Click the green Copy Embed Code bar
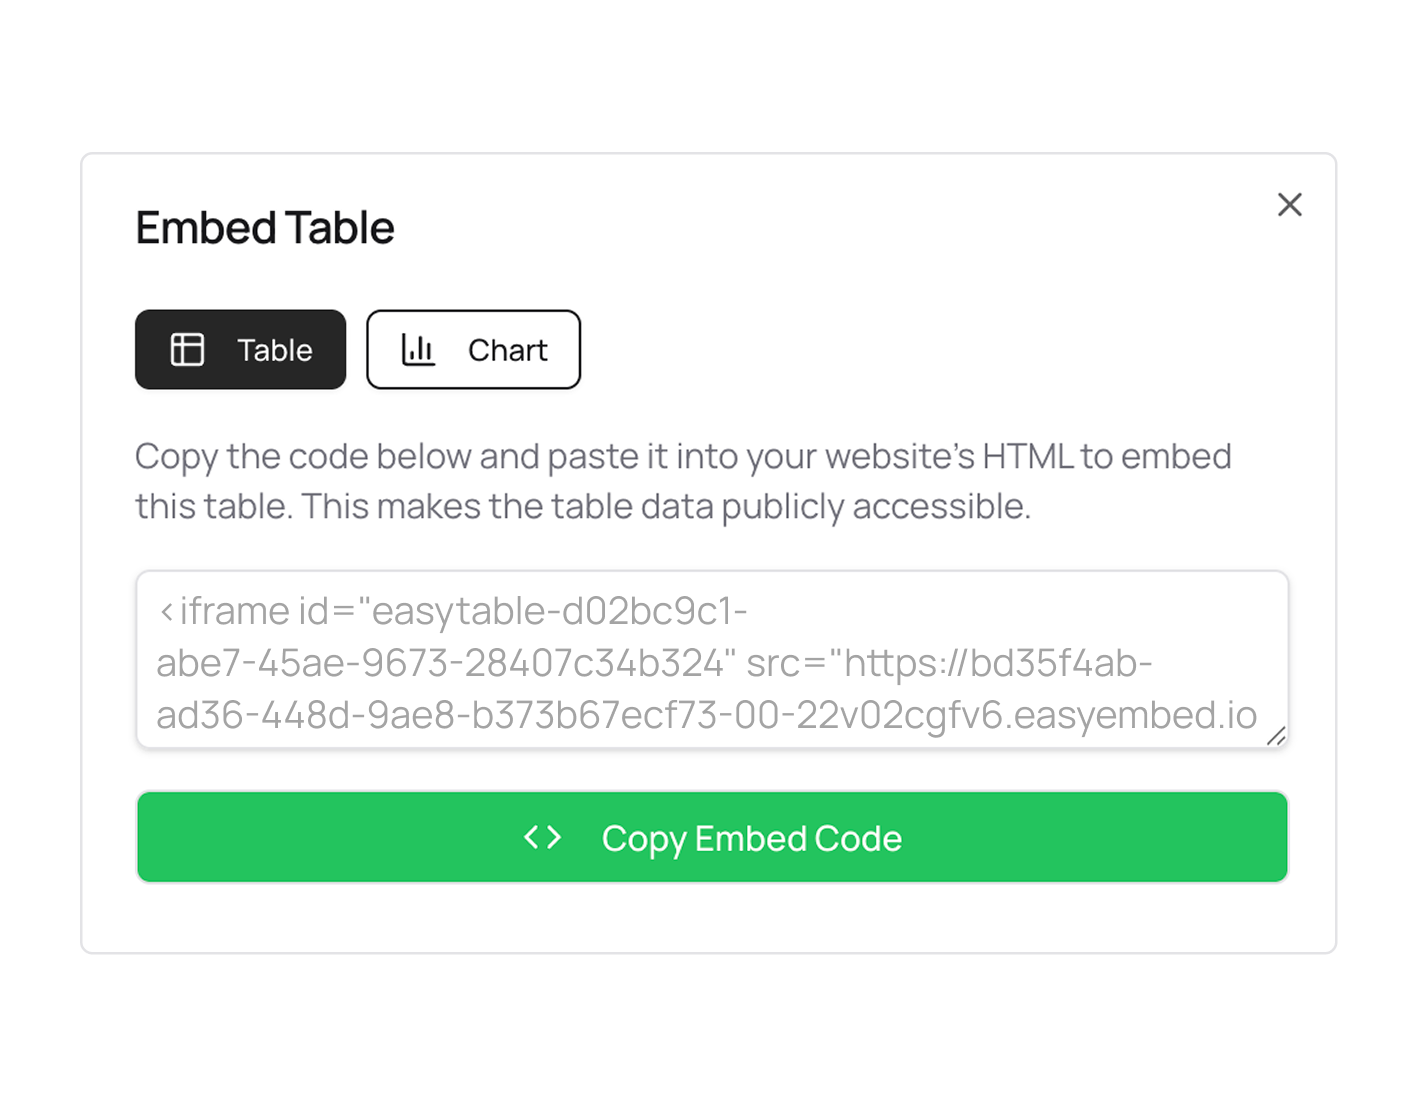 pos(711,838)
